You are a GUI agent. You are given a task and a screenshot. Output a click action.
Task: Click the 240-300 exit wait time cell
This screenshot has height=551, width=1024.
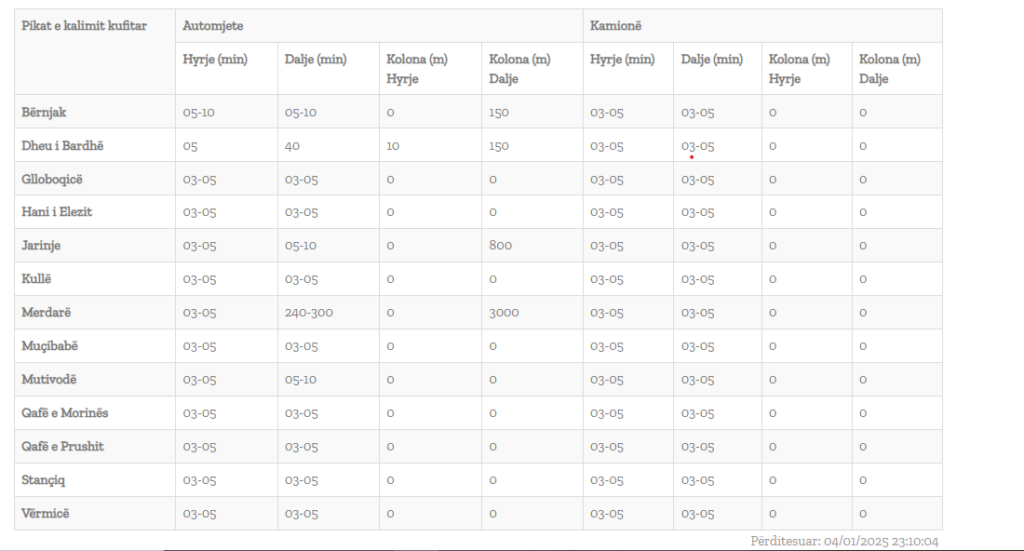tap(309, 313)
